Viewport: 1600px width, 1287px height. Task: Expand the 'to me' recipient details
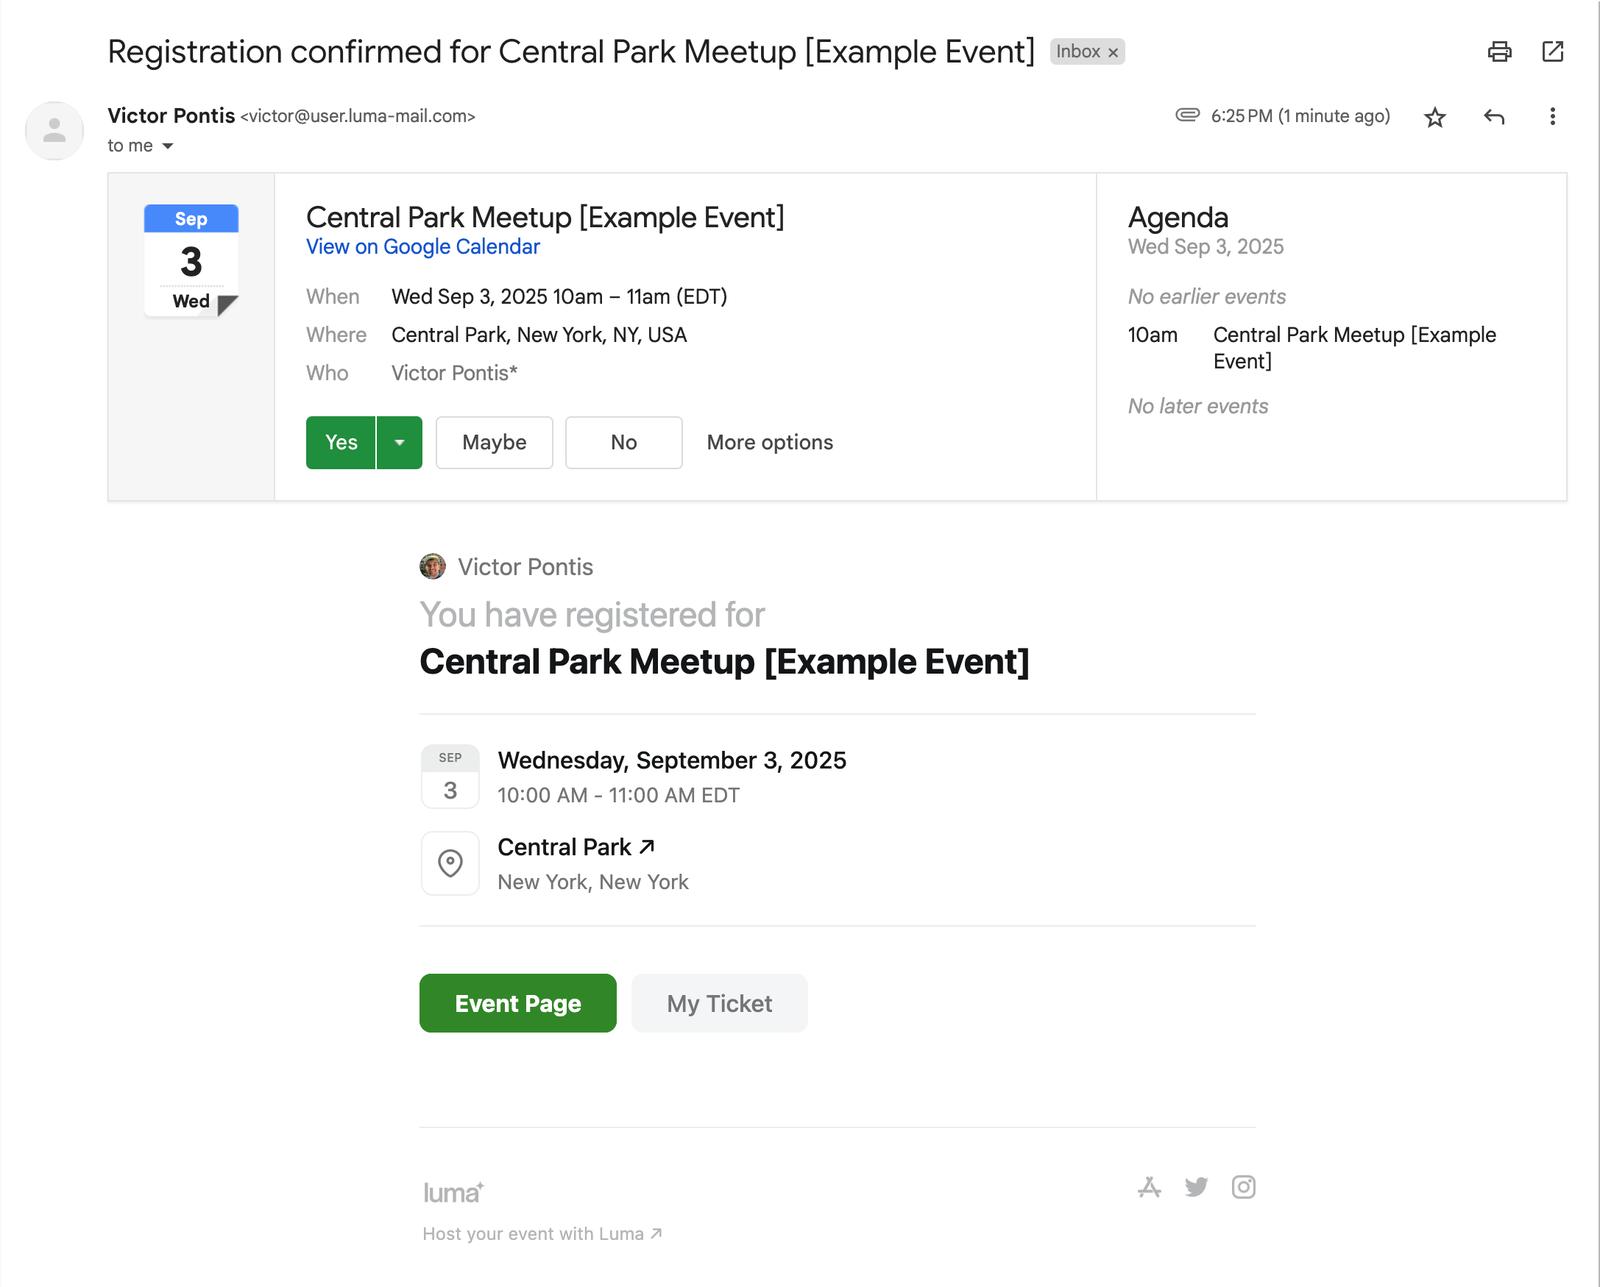click(x=168, y=146)
